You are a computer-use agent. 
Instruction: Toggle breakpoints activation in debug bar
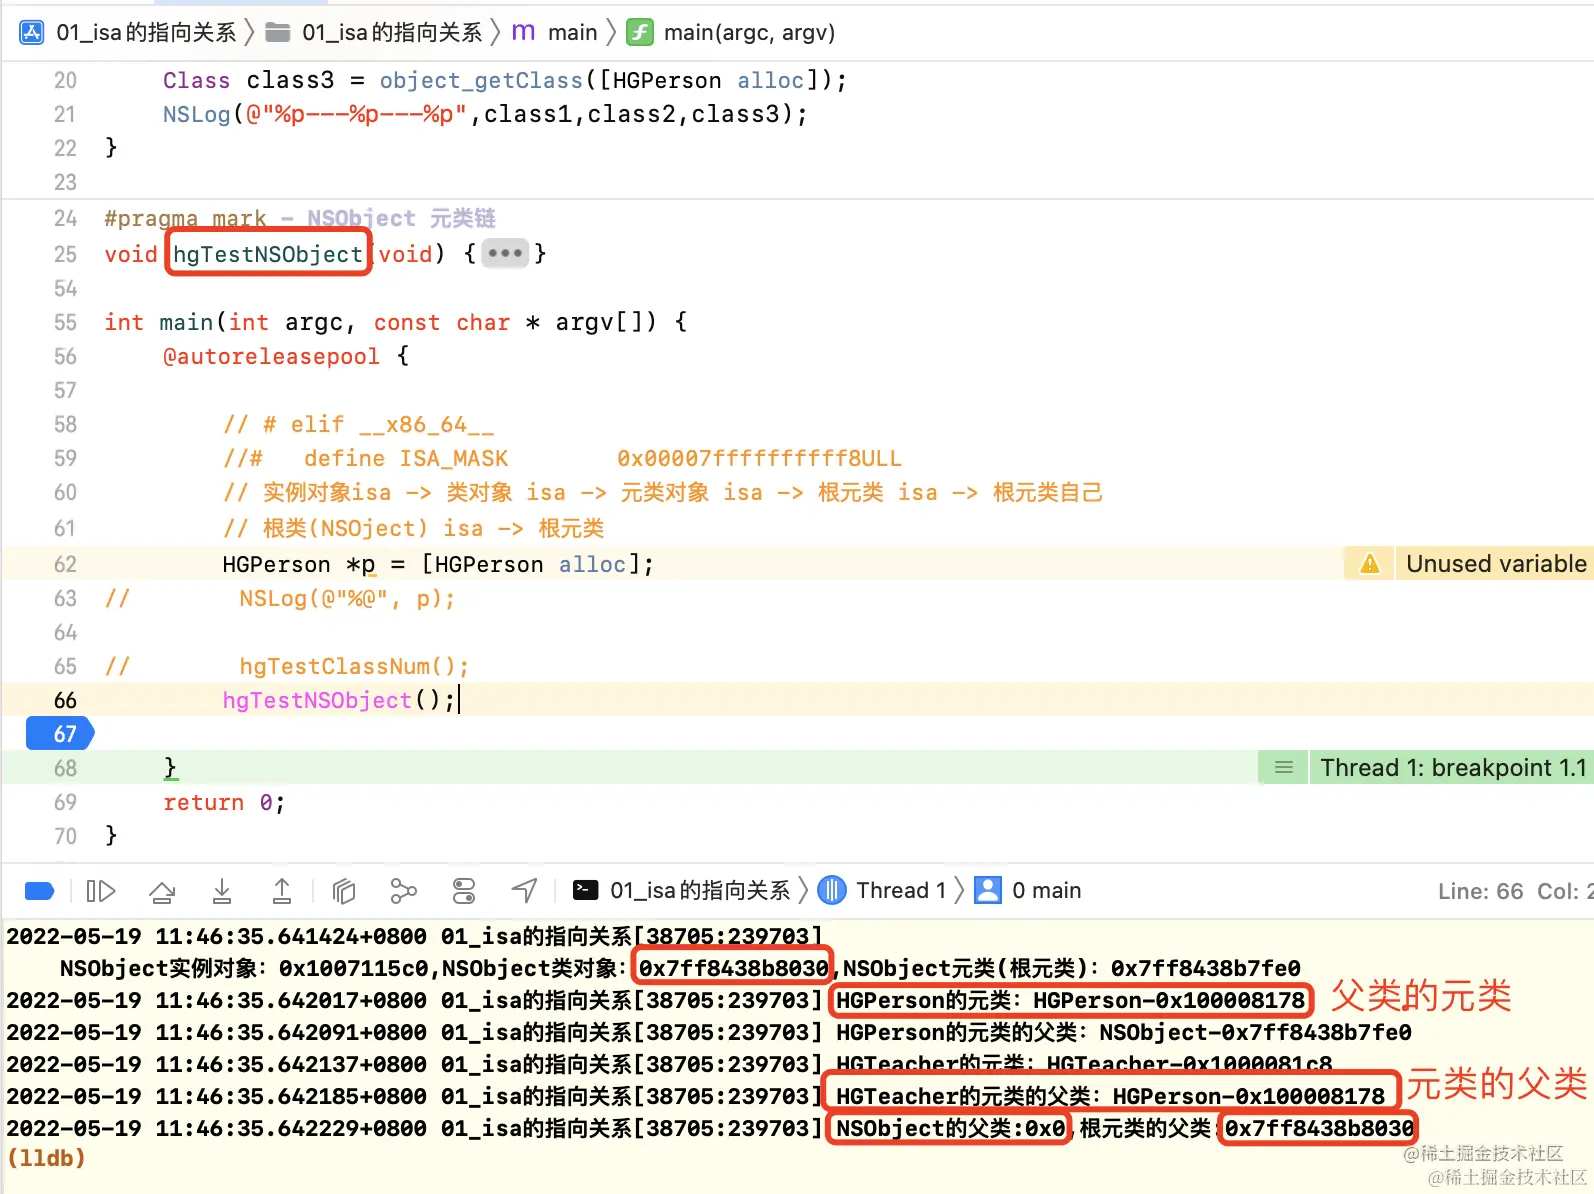tap(39, 891)
